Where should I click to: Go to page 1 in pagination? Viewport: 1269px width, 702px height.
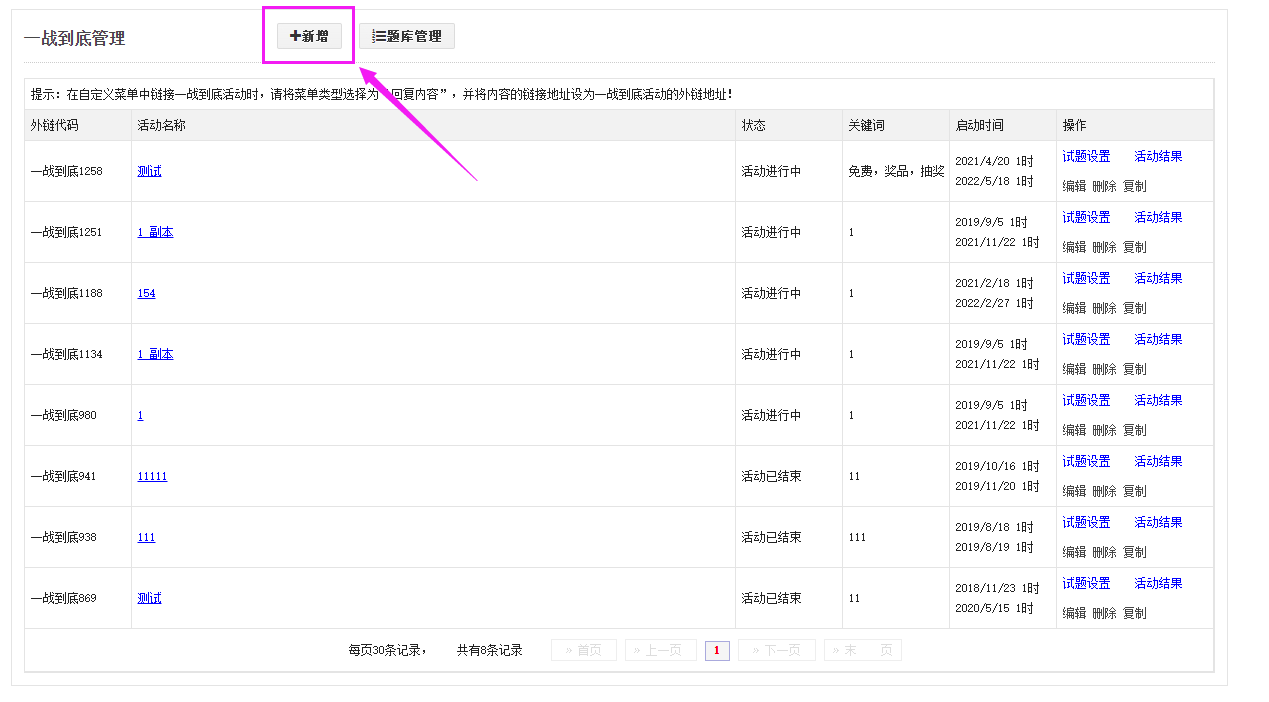pyautogui.click(x=717, y=650)
